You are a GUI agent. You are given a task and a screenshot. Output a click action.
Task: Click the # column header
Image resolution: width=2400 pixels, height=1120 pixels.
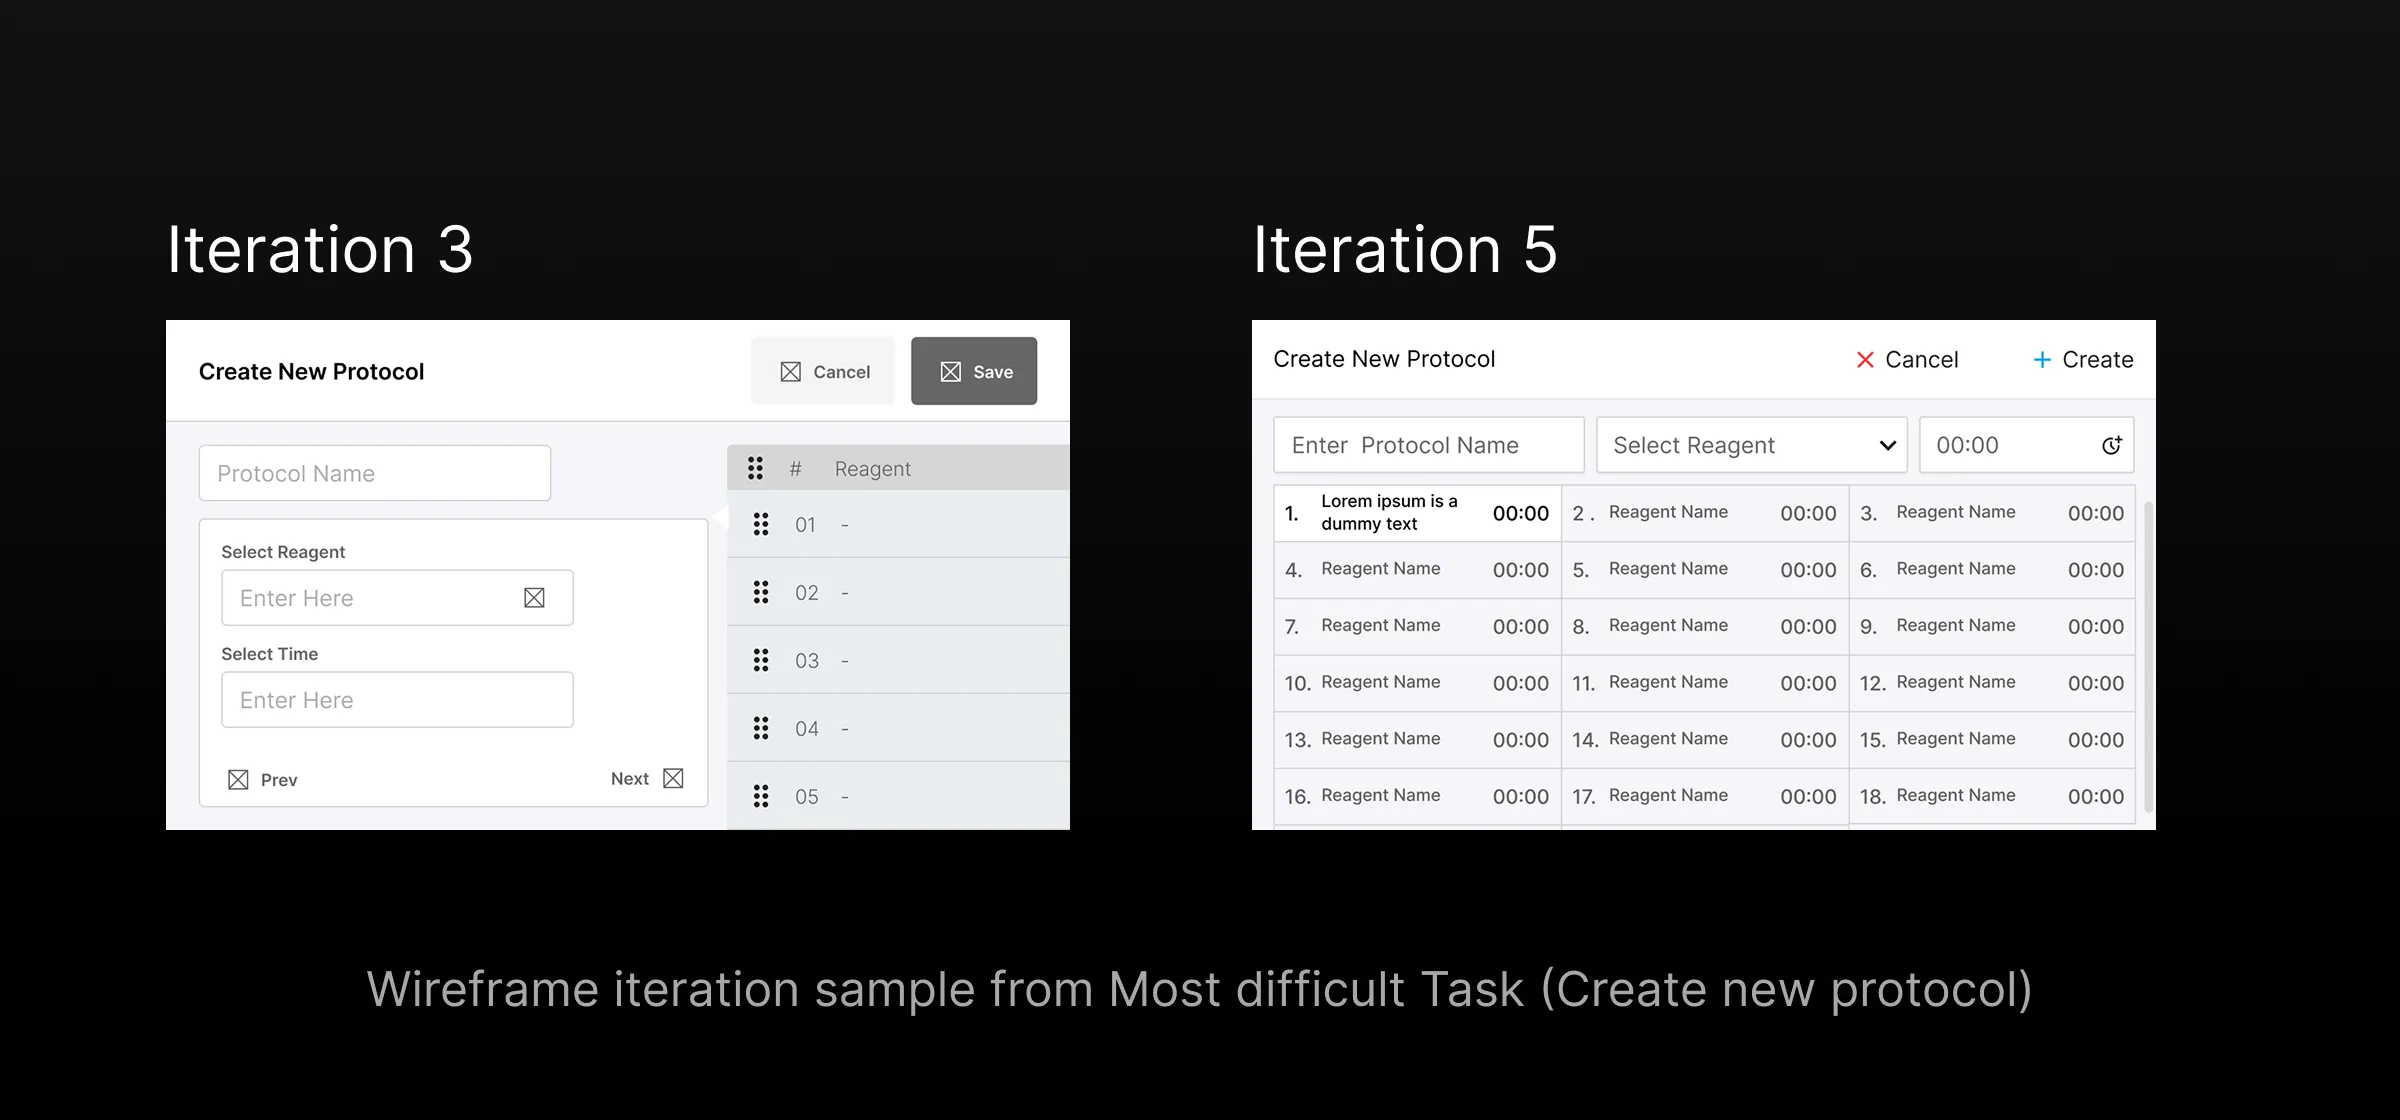pyautogui.click(x=796, y=469)
